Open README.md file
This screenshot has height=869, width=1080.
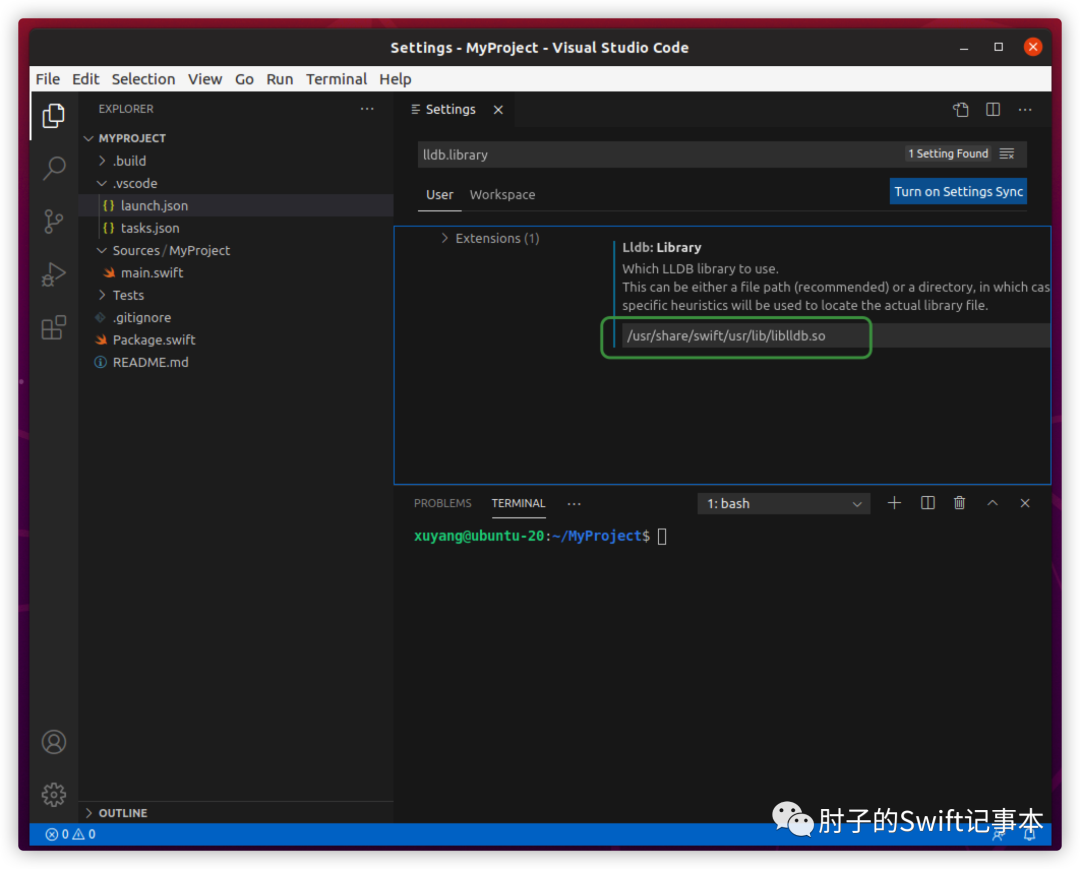[236, 362]
